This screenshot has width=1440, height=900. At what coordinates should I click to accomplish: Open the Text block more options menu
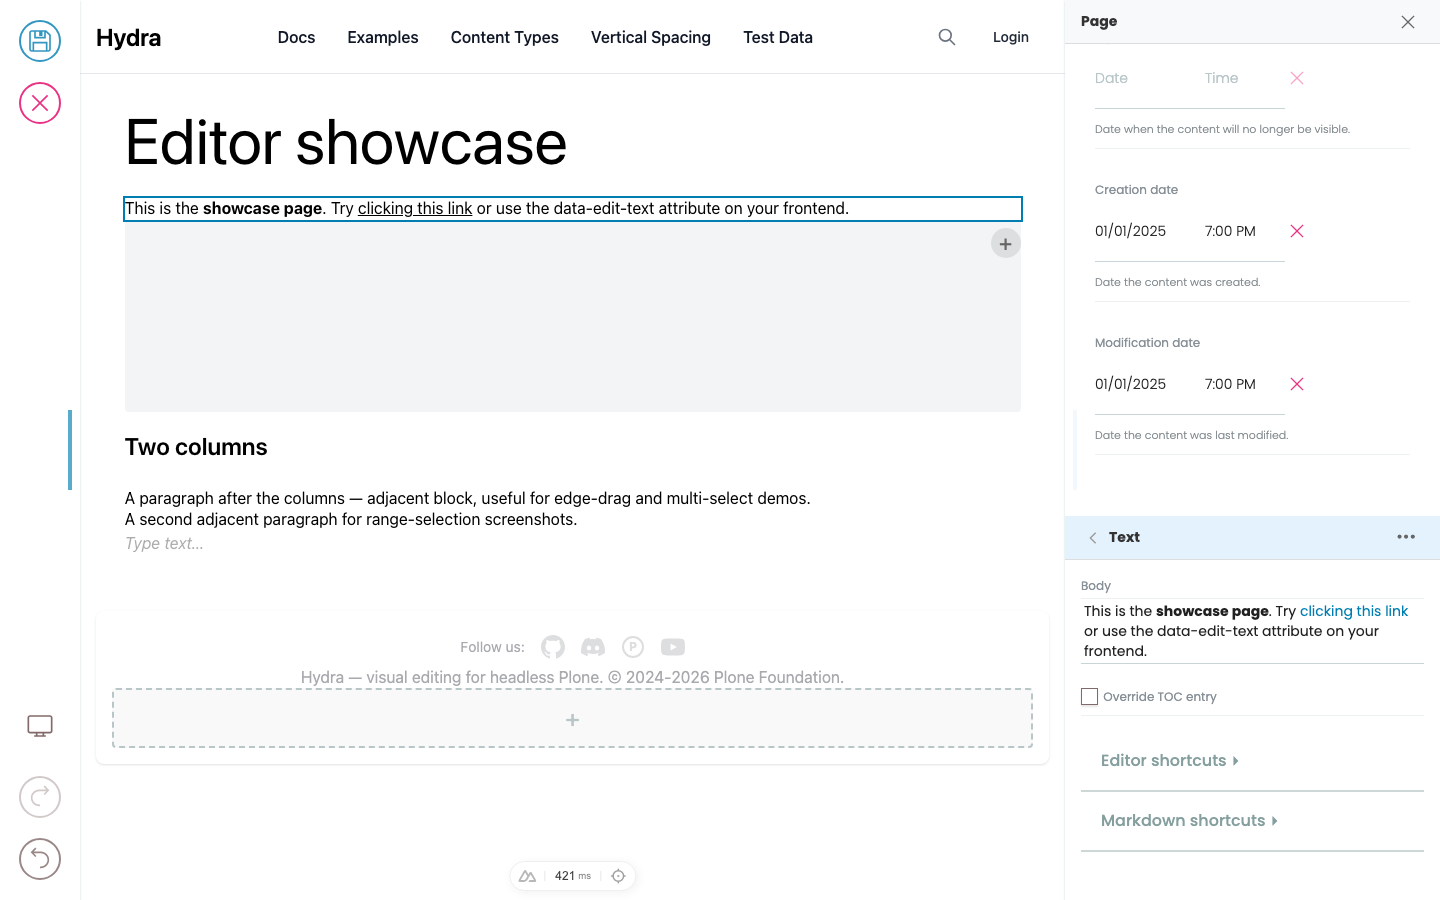1406,537
